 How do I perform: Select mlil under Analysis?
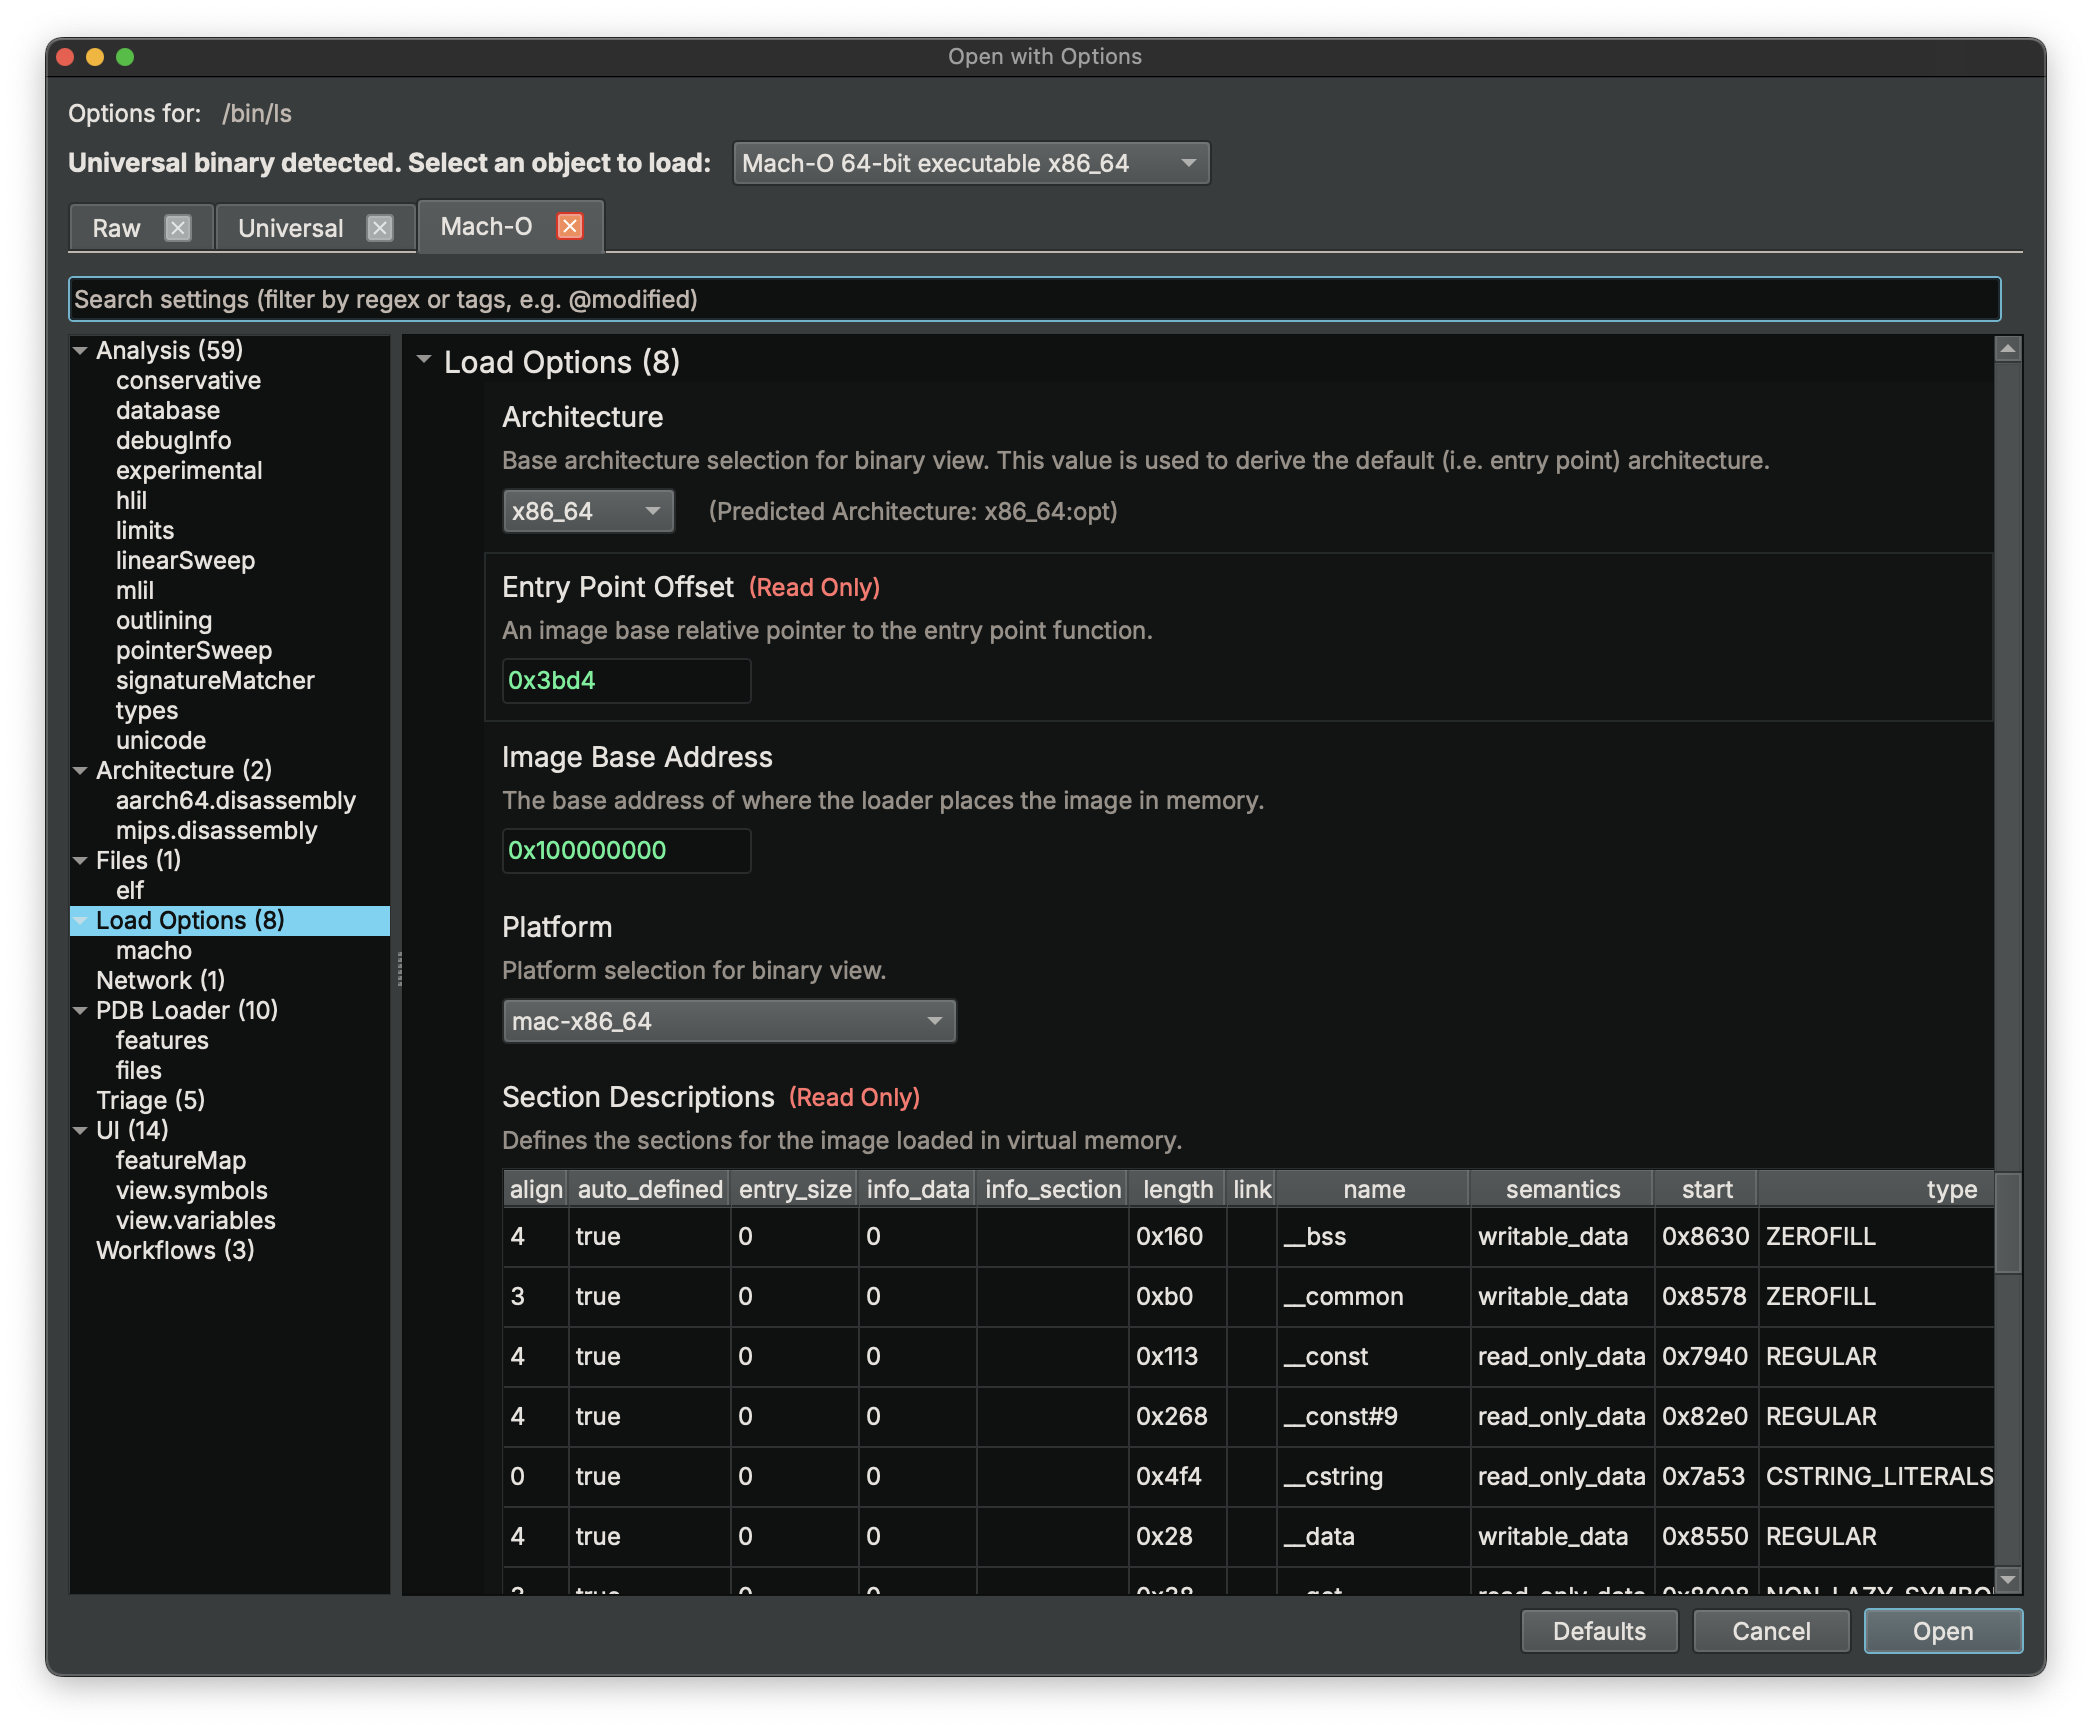135,590
